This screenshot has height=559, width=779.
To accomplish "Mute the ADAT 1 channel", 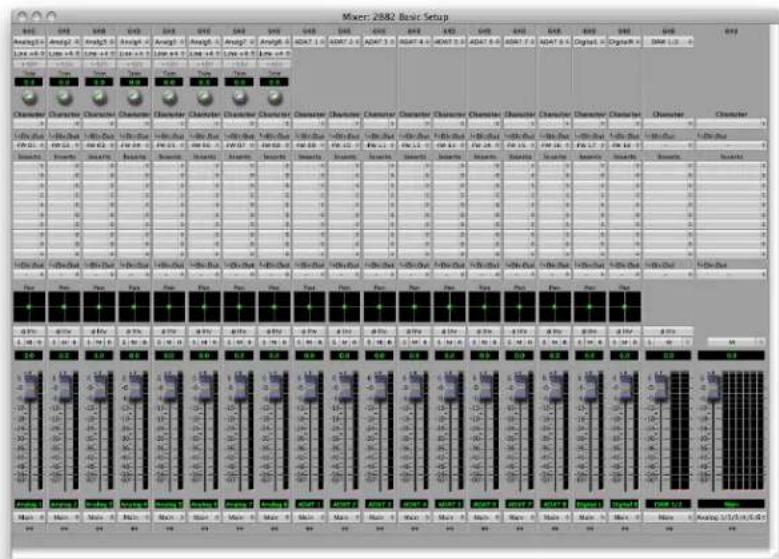I will click(309, 342).
